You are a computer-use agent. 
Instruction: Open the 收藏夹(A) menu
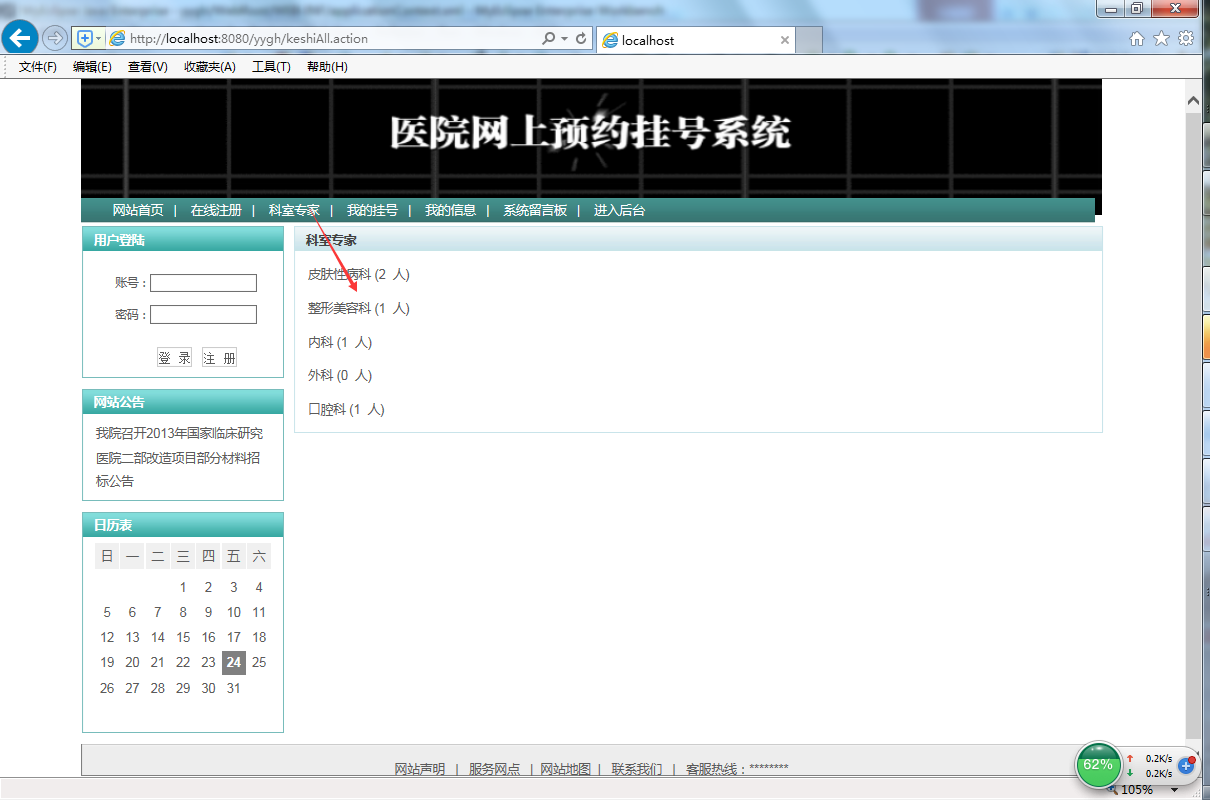point(210,67)
